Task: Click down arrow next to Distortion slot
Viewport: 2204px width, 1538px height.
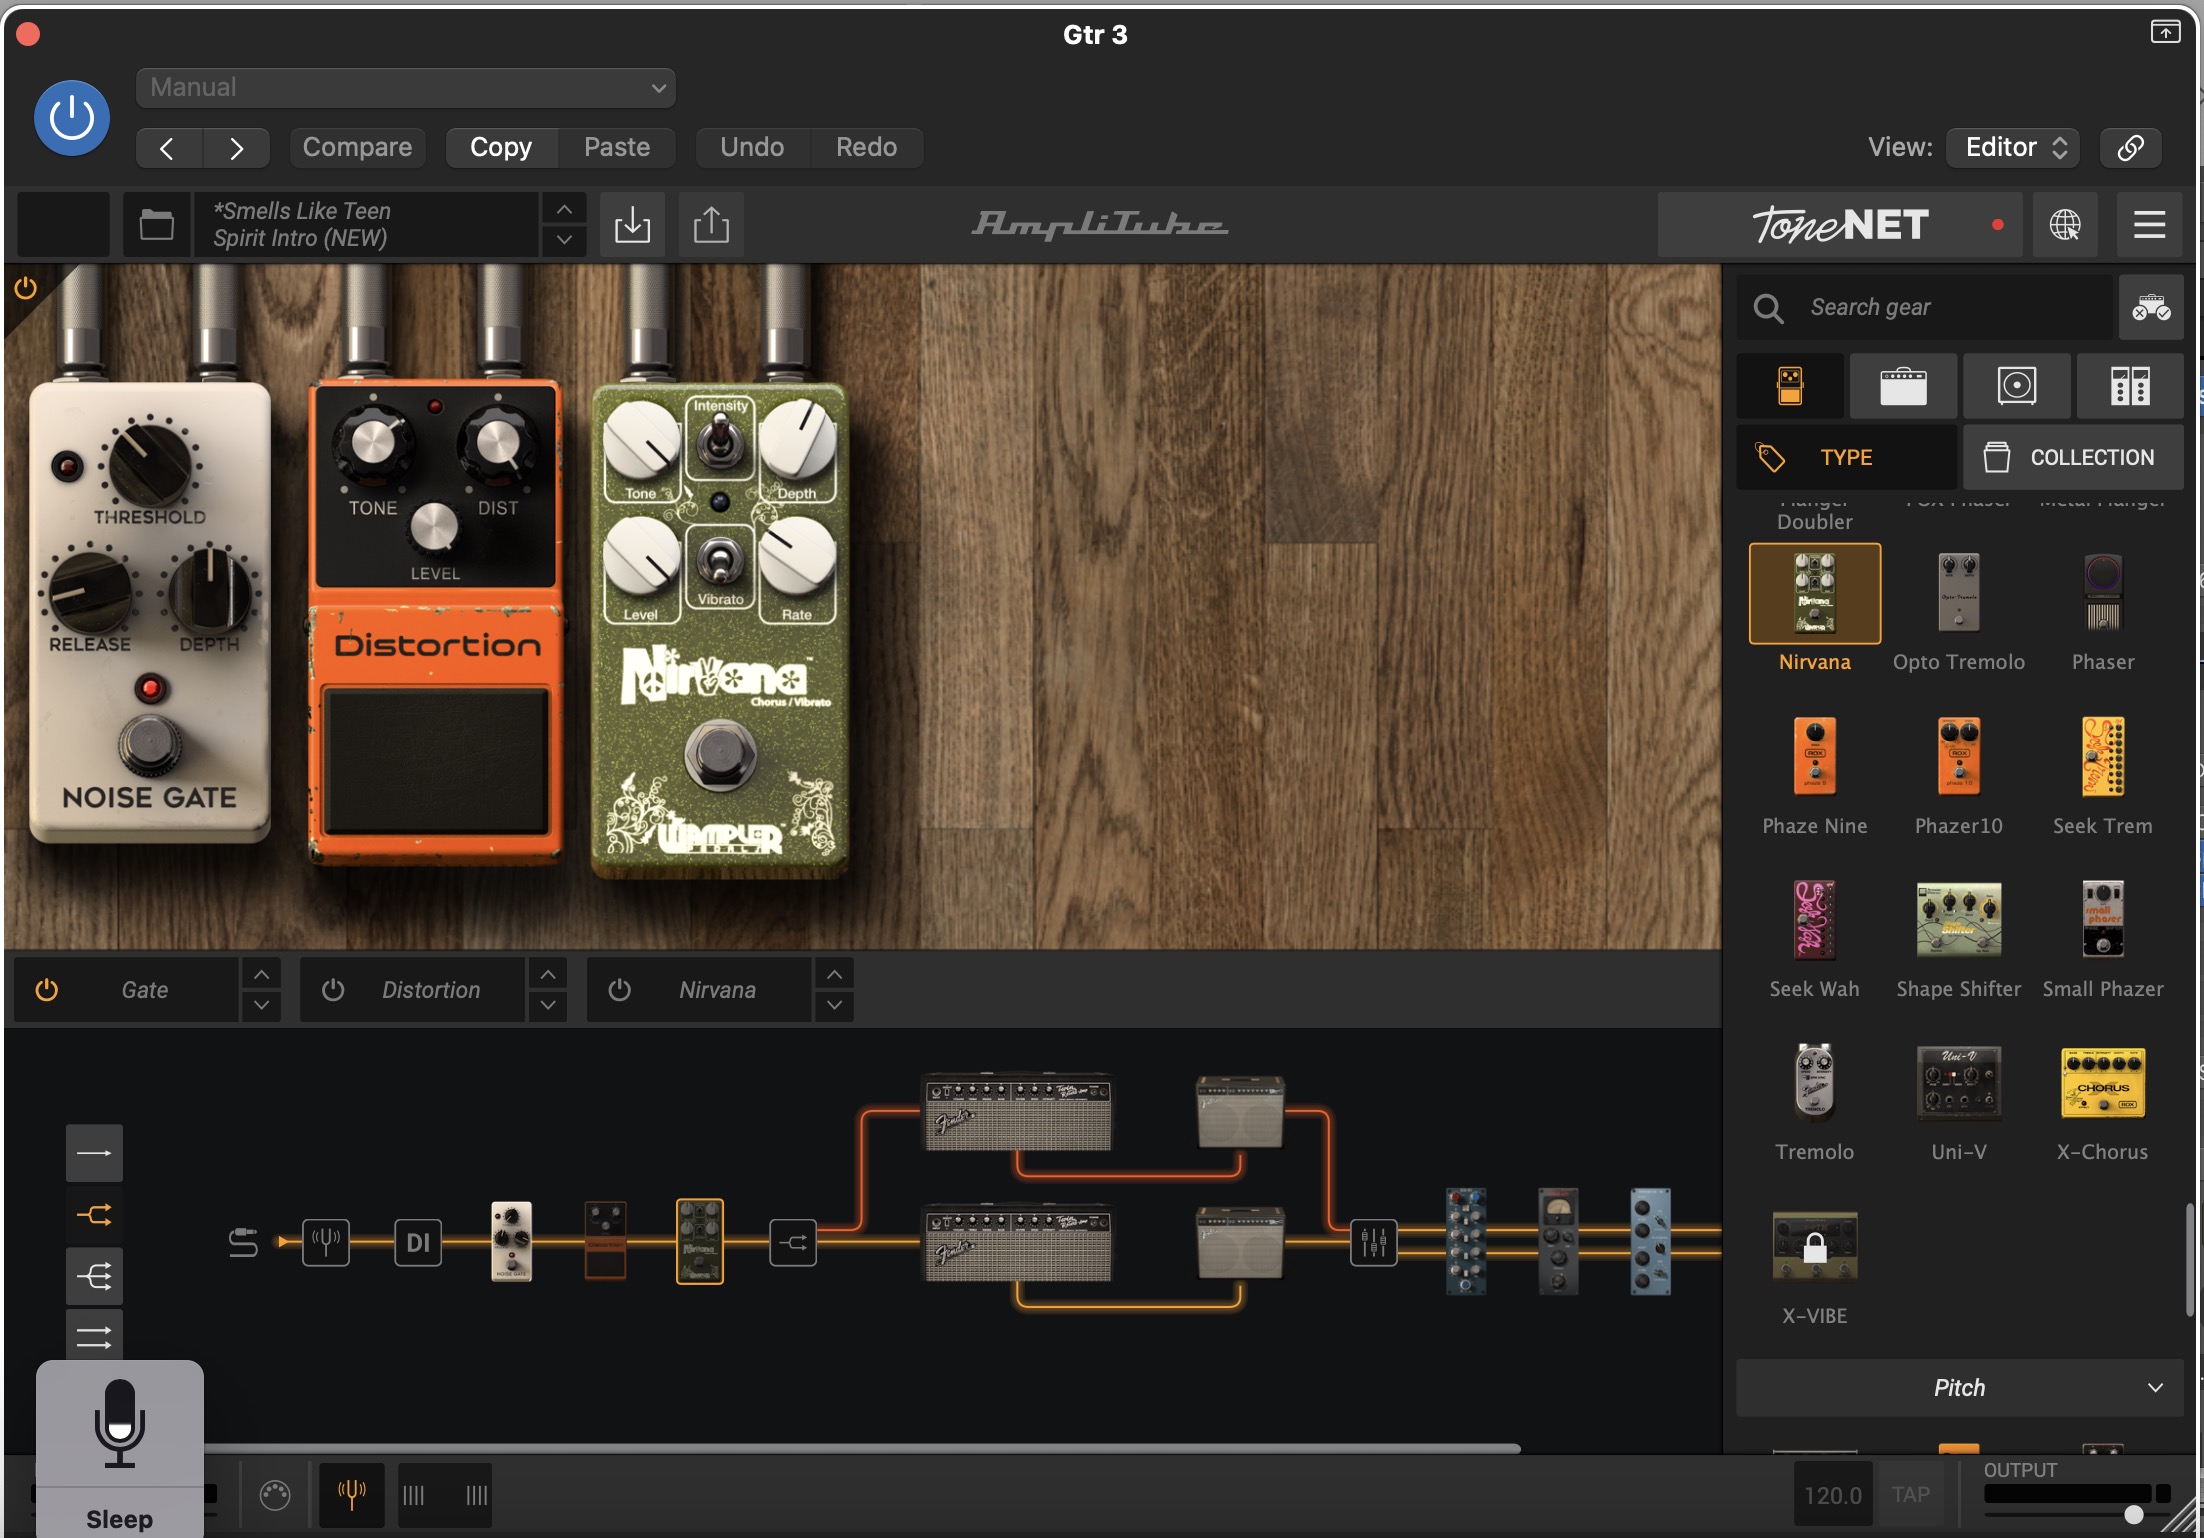Action: pyautogui.click(x=548, y=1006)
